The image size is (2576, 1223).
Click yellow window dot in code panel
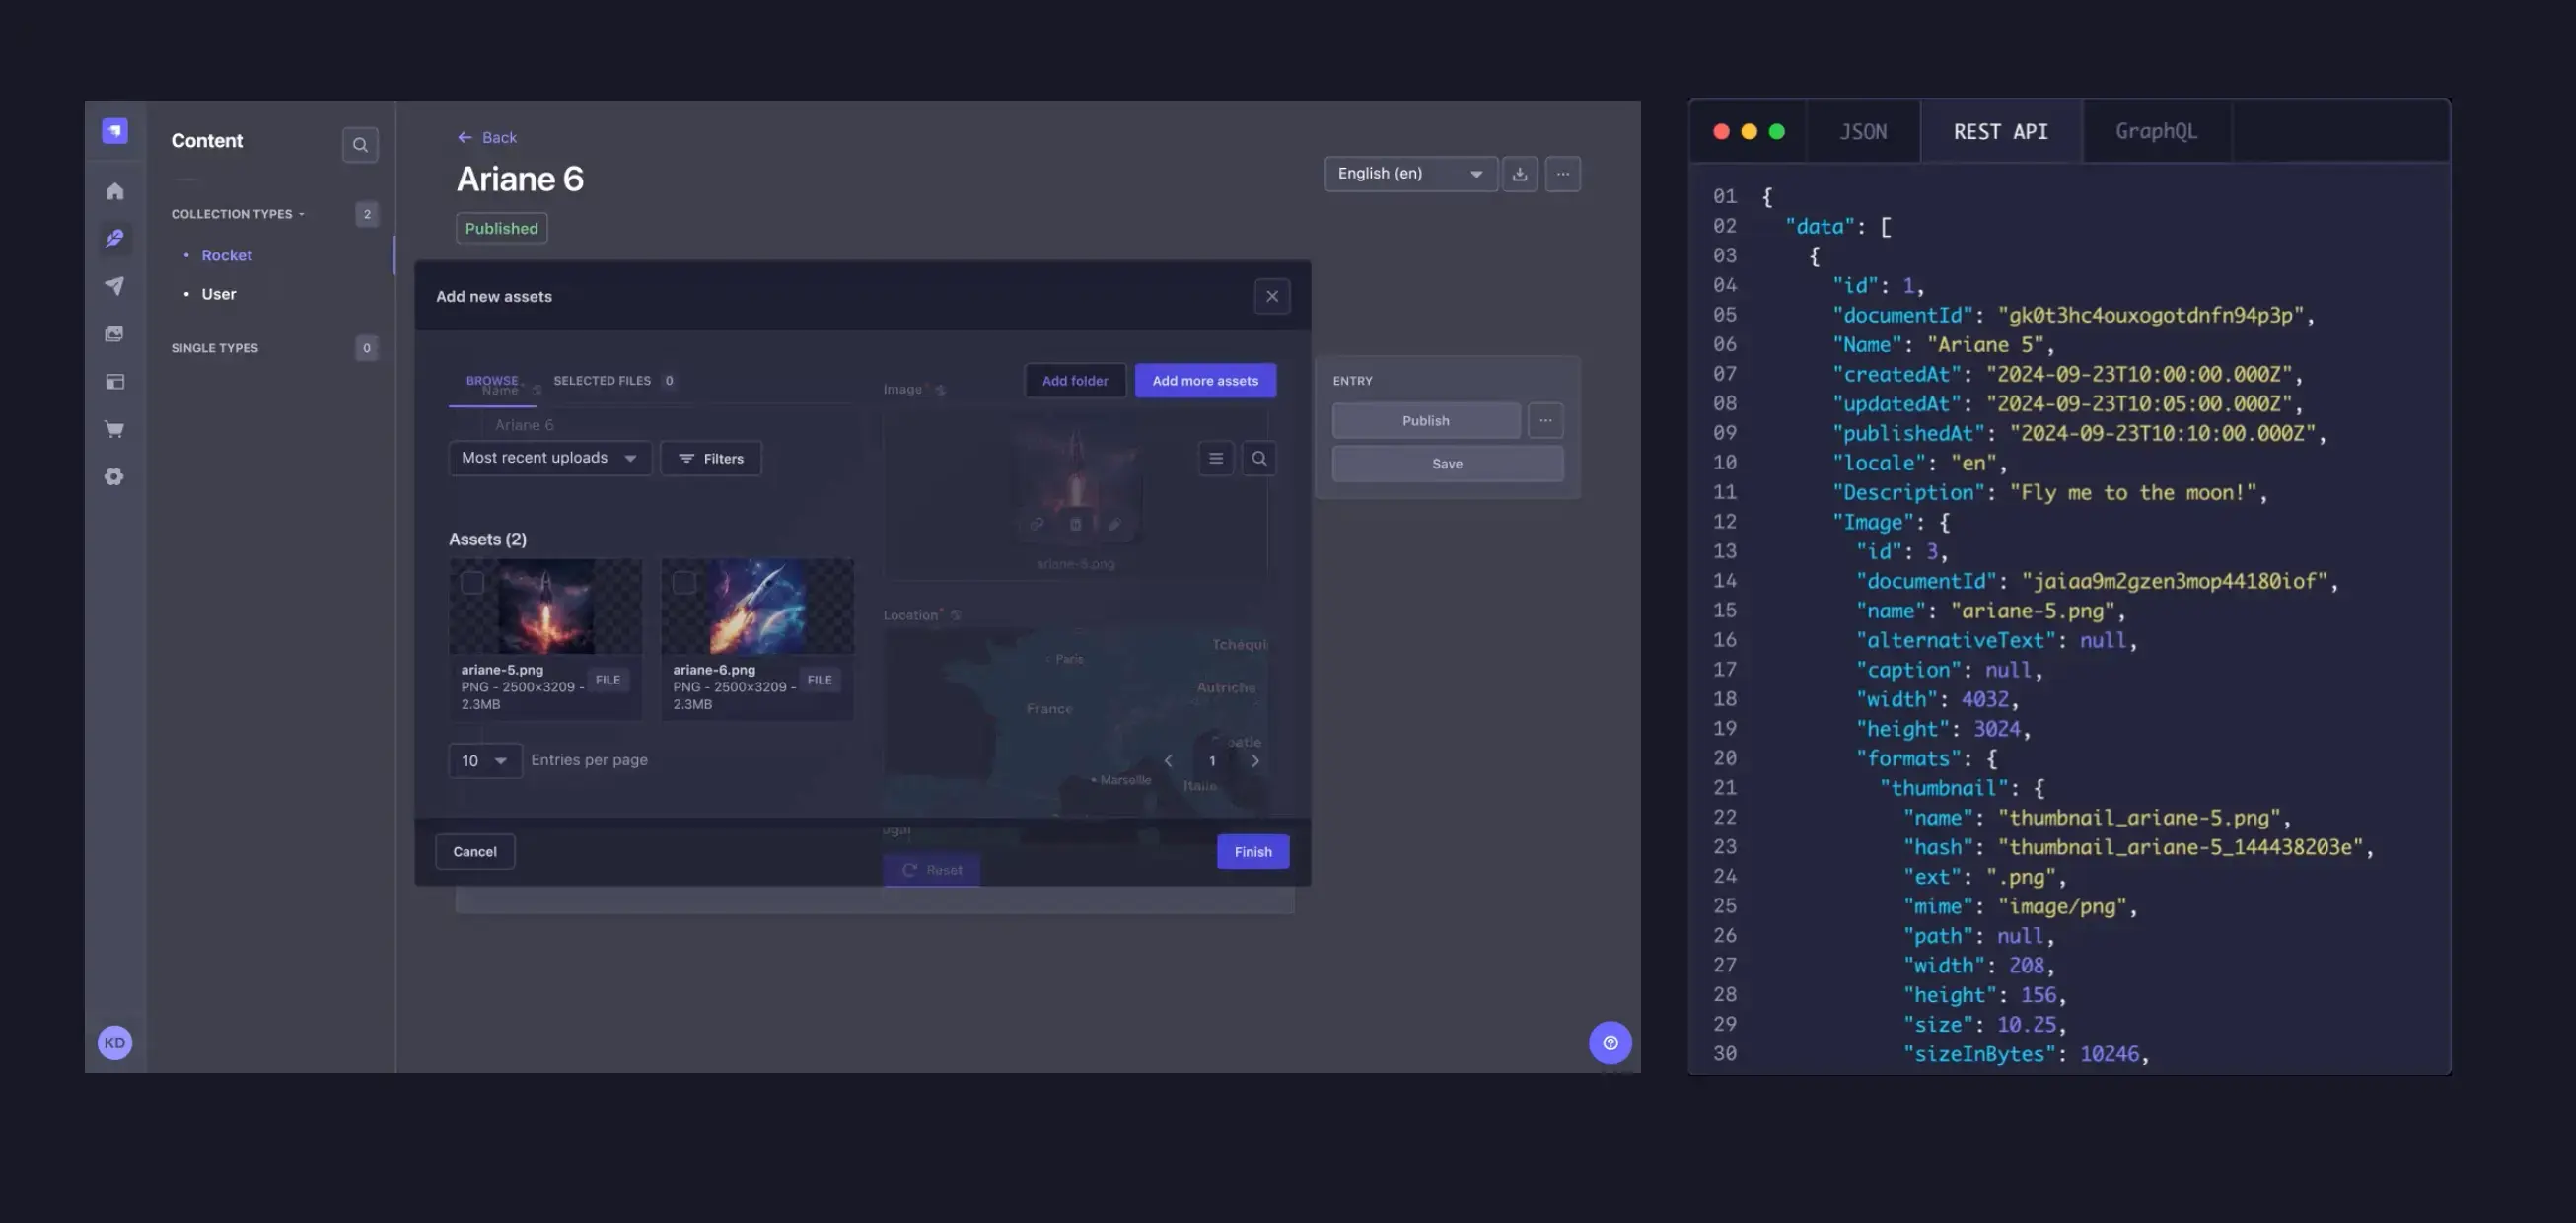tap(1749, 131)
